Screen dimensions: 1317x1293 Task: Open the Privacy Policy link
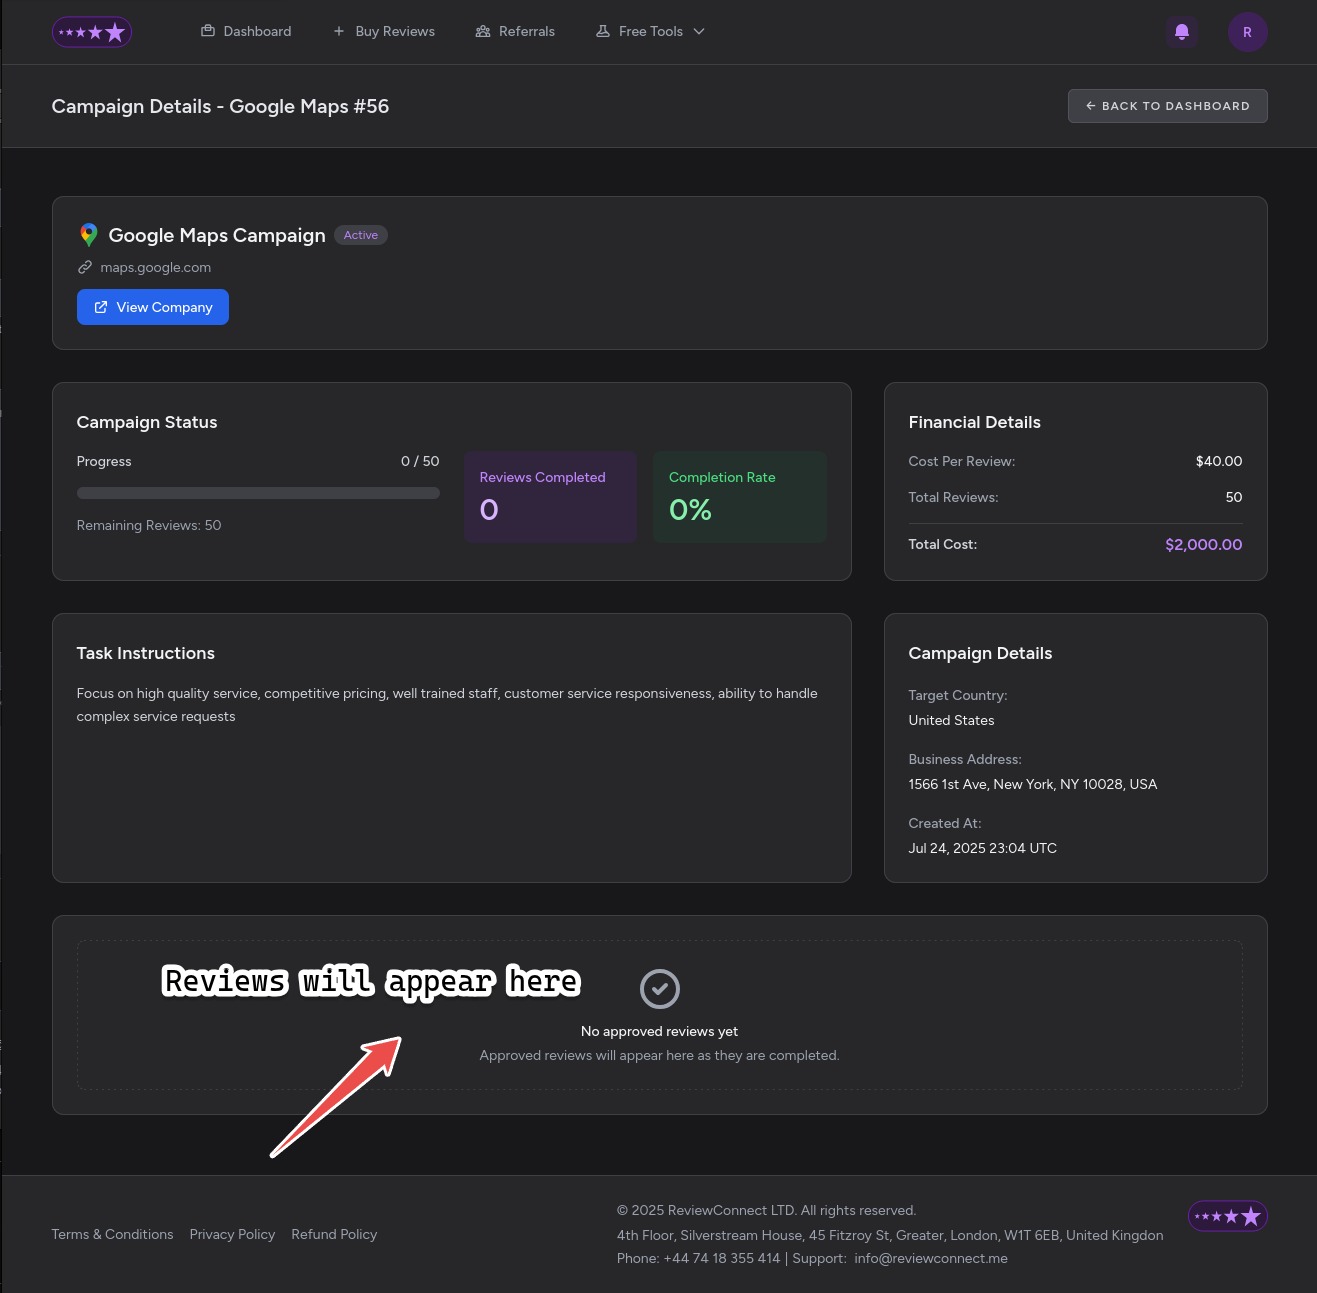(232, 1234)
